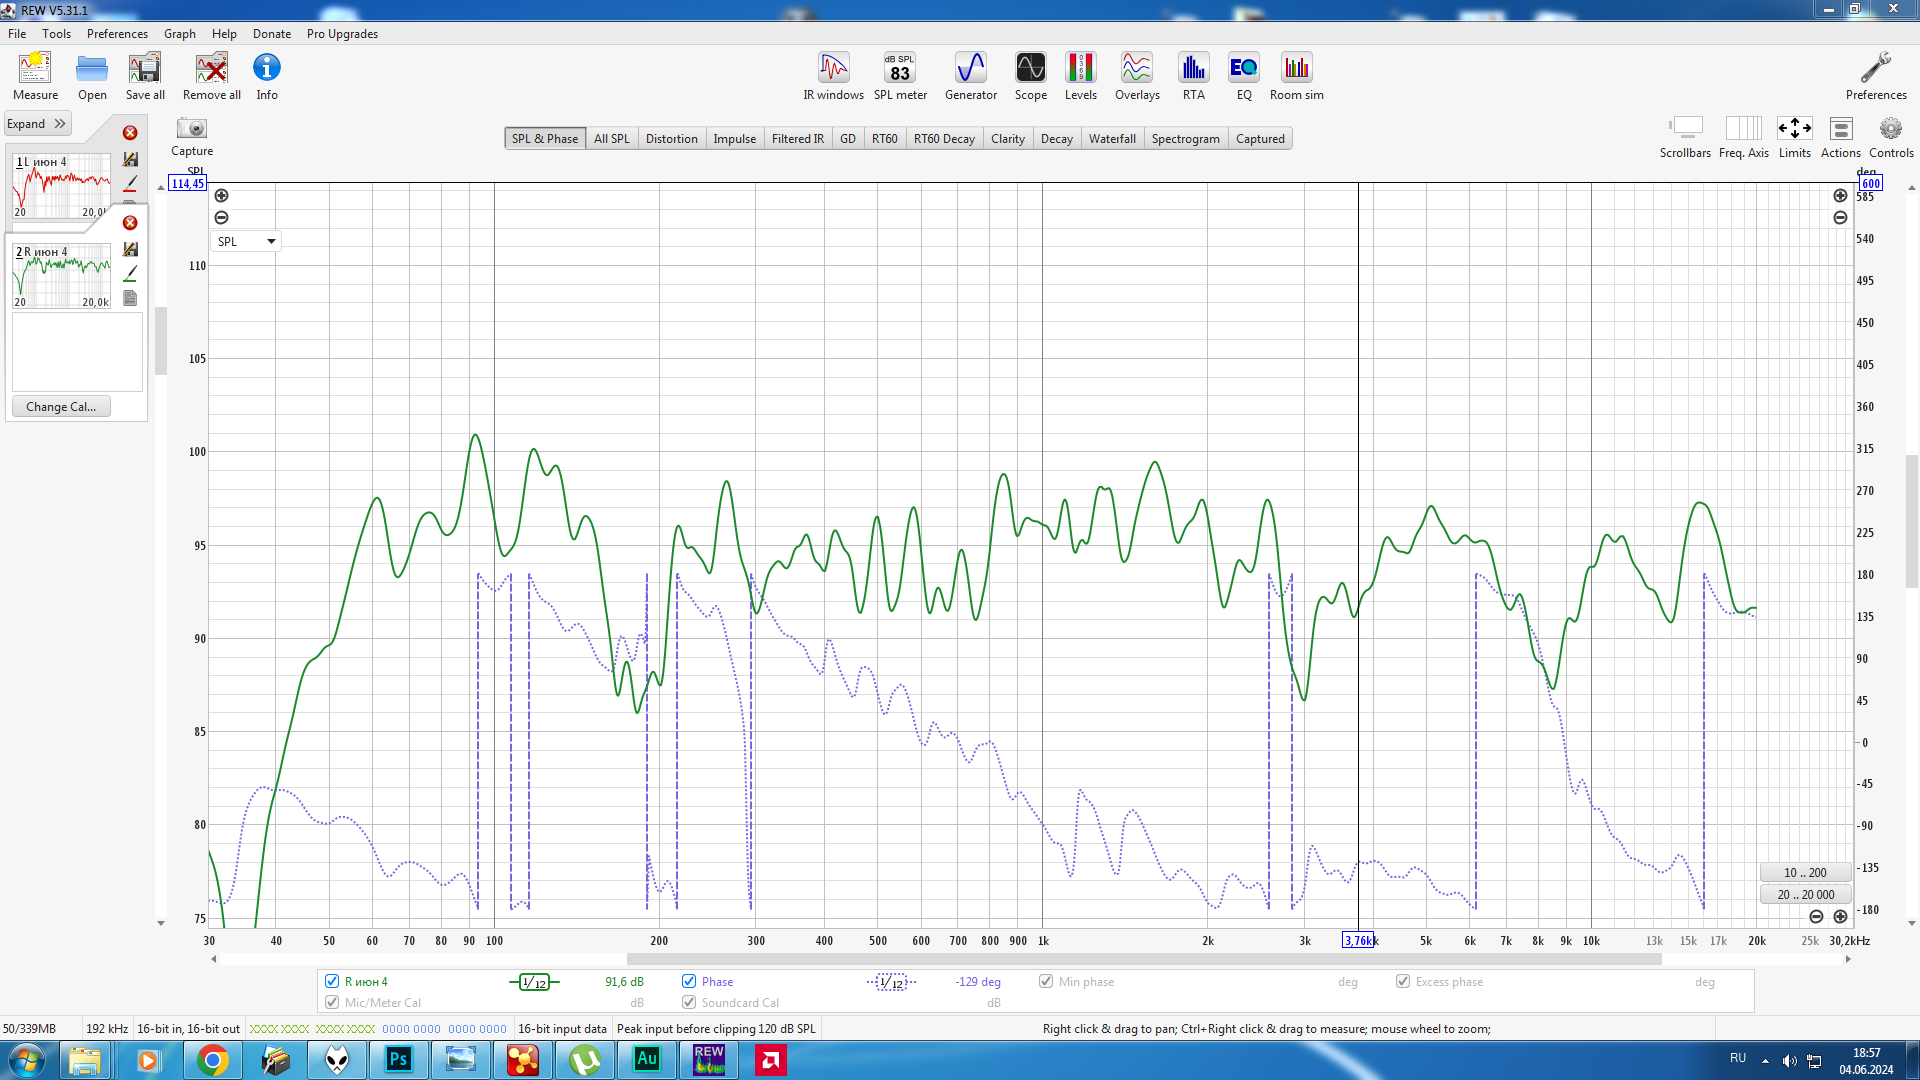Click the Change Cal... button

61,406
